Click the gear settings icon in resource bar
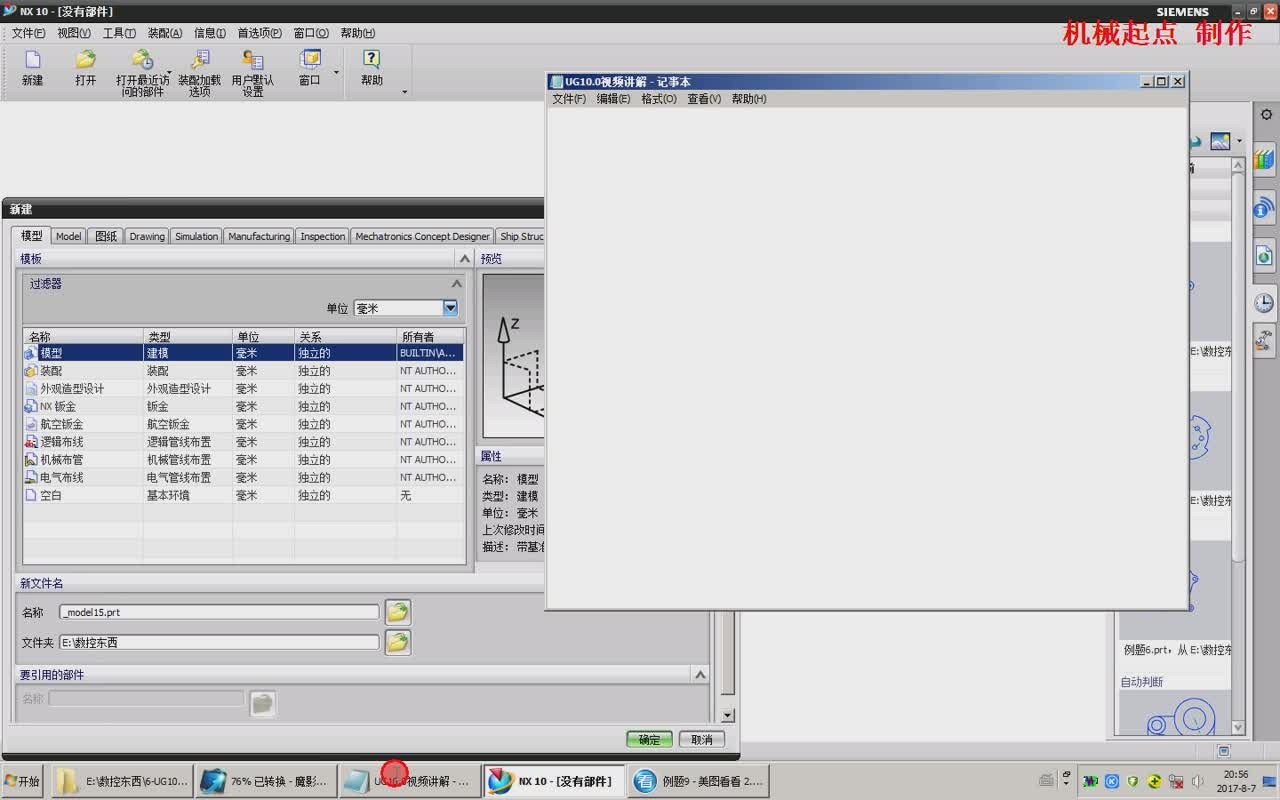This screenshot has width=1280, height=800. point(1266,115)
